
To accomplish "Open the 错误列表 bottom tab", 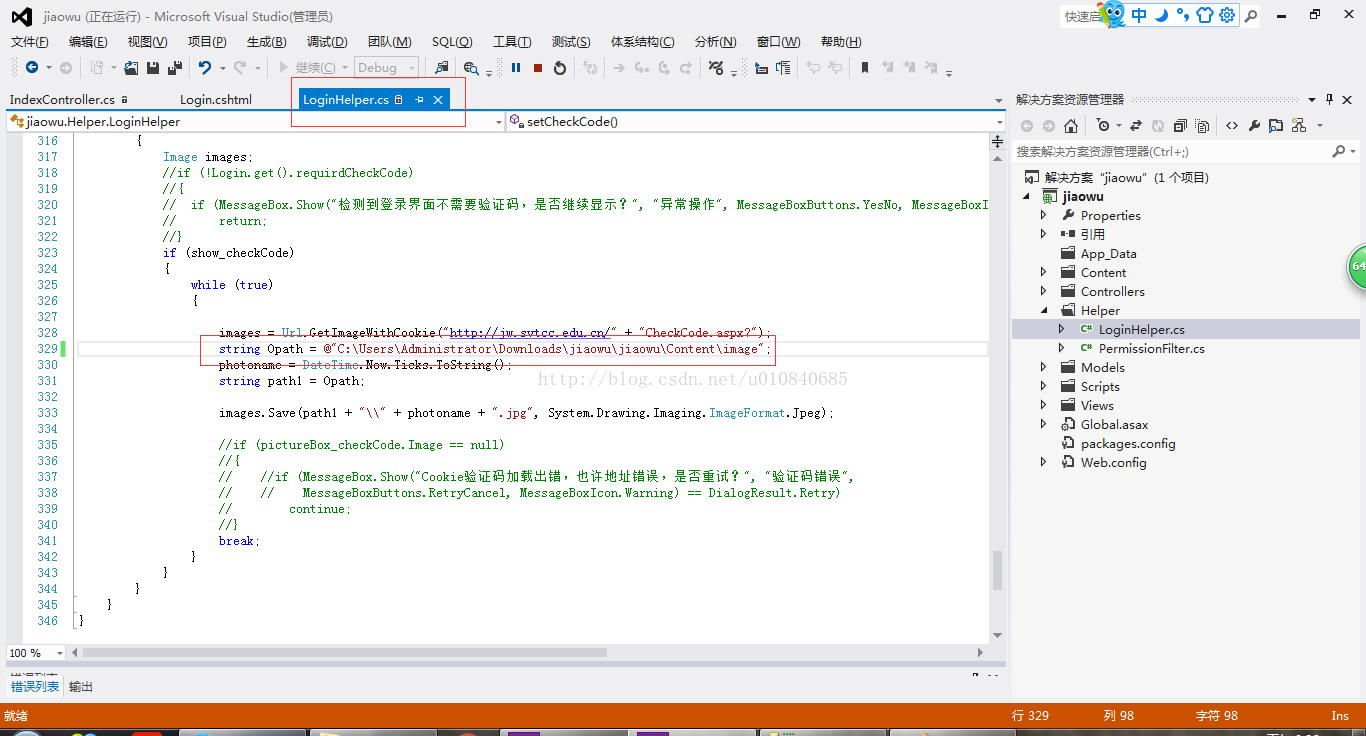I will pos(35,686).
